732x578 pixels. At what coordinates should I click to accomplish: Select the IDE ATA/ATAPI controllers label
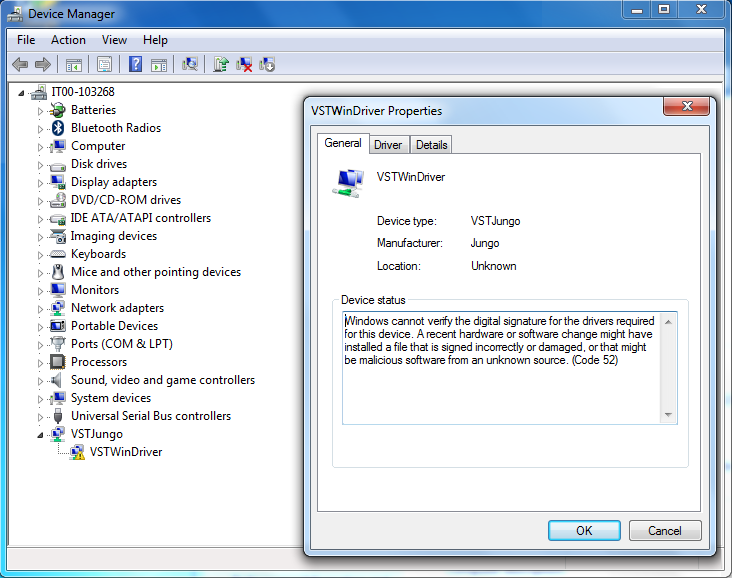[x=141, y=218]
